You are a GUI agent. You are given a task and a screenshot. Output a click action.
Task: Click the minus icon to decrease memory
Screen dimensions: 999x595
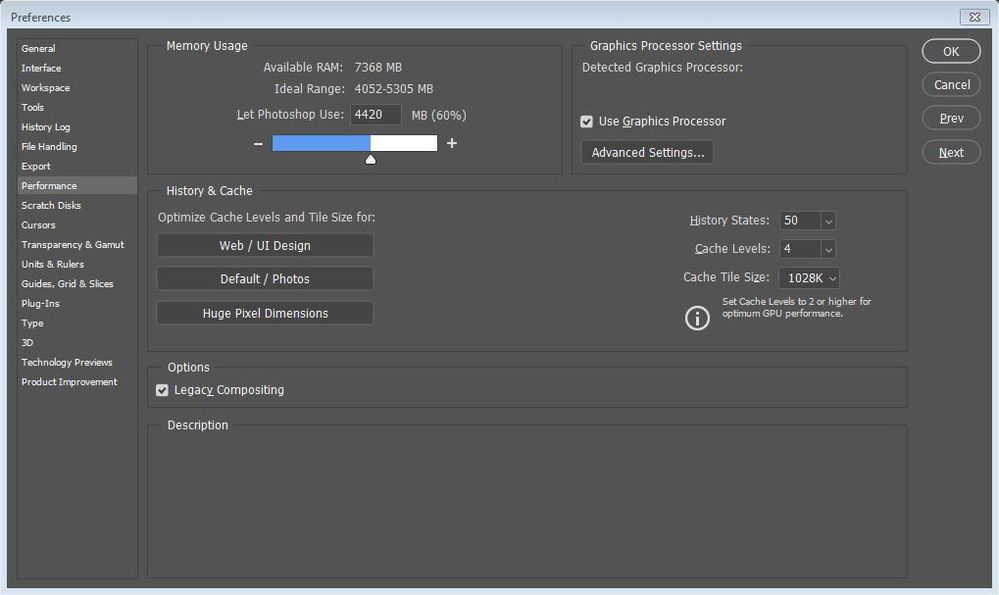click(258, 144)
